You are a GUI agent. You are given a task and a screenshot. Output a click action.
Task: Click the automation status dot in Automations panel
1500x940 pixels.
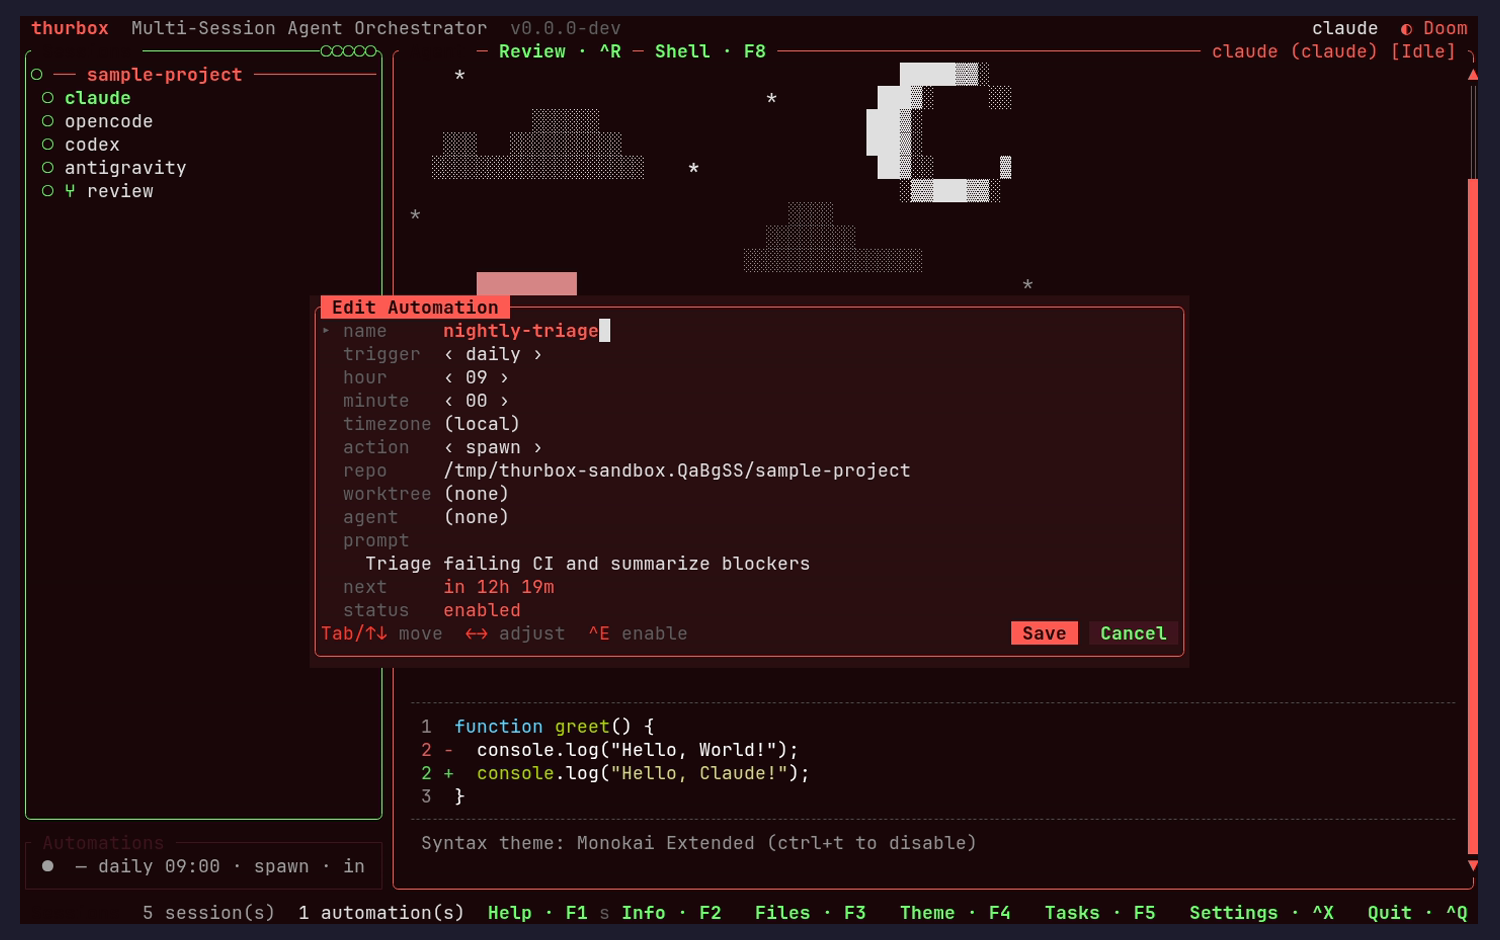coord(47,866)
